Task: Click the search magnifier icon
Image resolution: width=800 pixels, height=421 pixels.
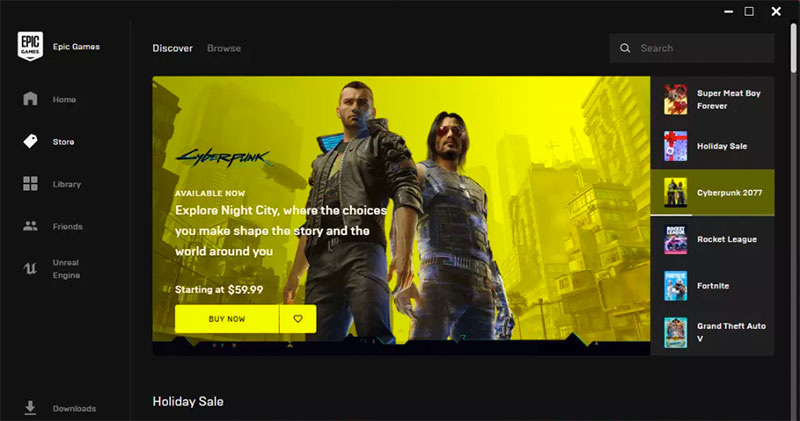Action: pyautogui.click(x=625, y=48)
